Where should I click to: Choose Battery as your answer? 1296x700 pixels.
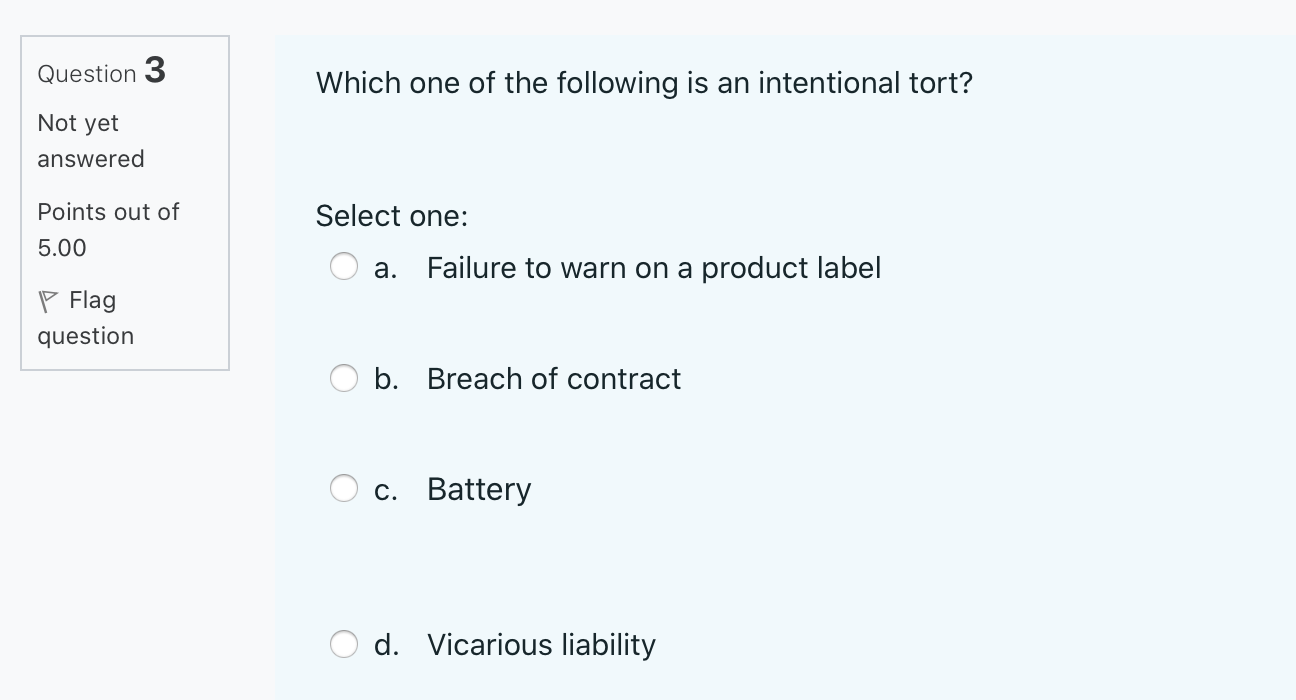point(344,488)
